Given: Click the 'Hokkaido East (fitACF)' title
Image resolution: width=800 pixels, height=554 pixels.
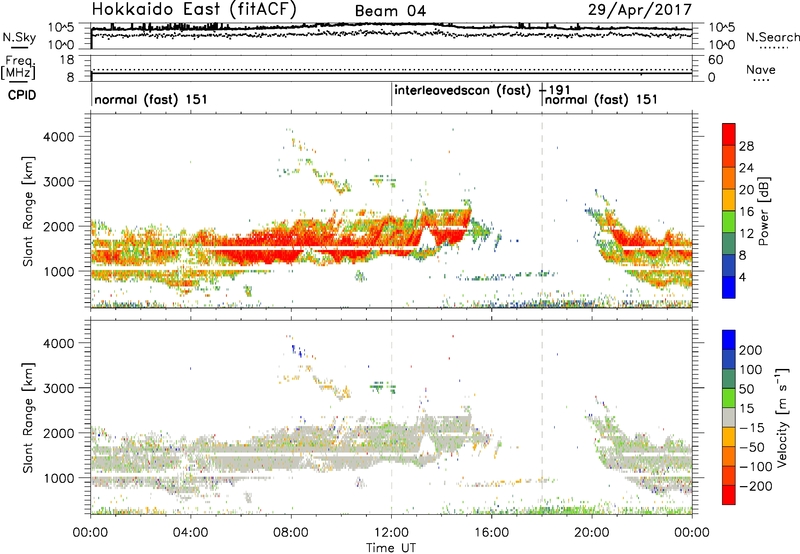Looking at the screenshot, I should pos(194,10).
